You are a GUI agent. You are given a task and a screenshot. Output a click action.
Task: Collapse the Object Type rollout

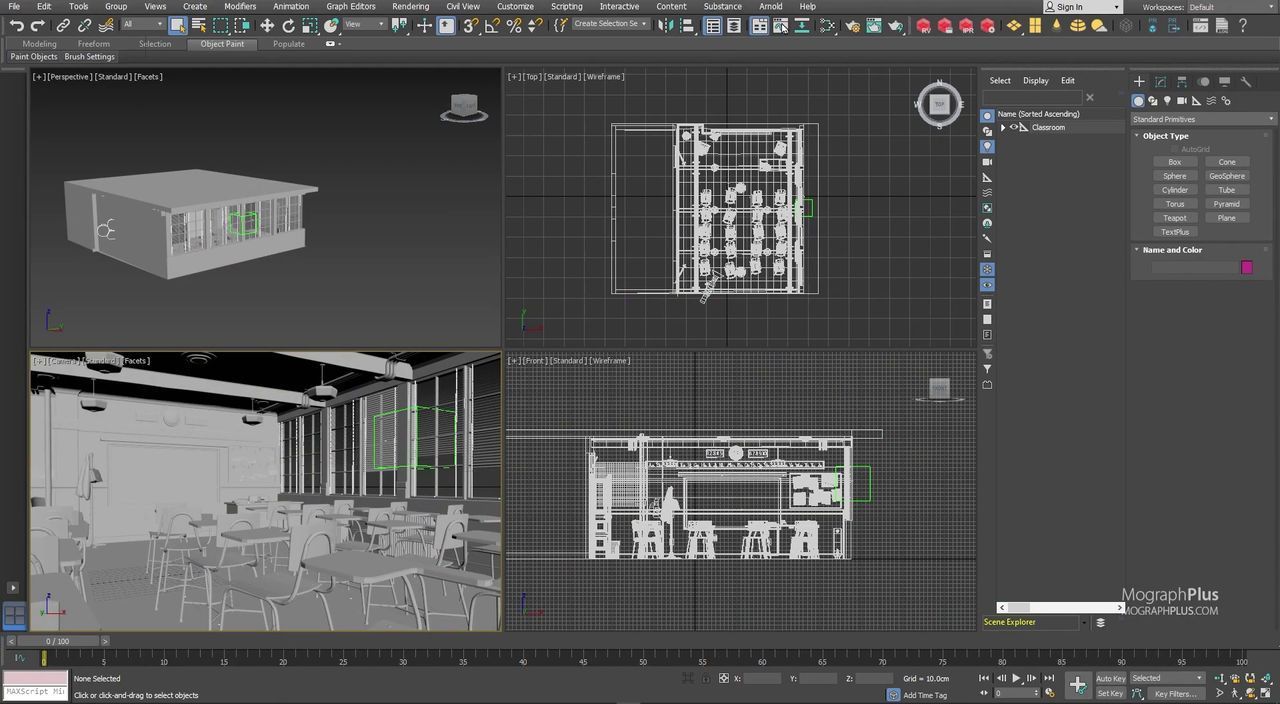pos(1165,136)
